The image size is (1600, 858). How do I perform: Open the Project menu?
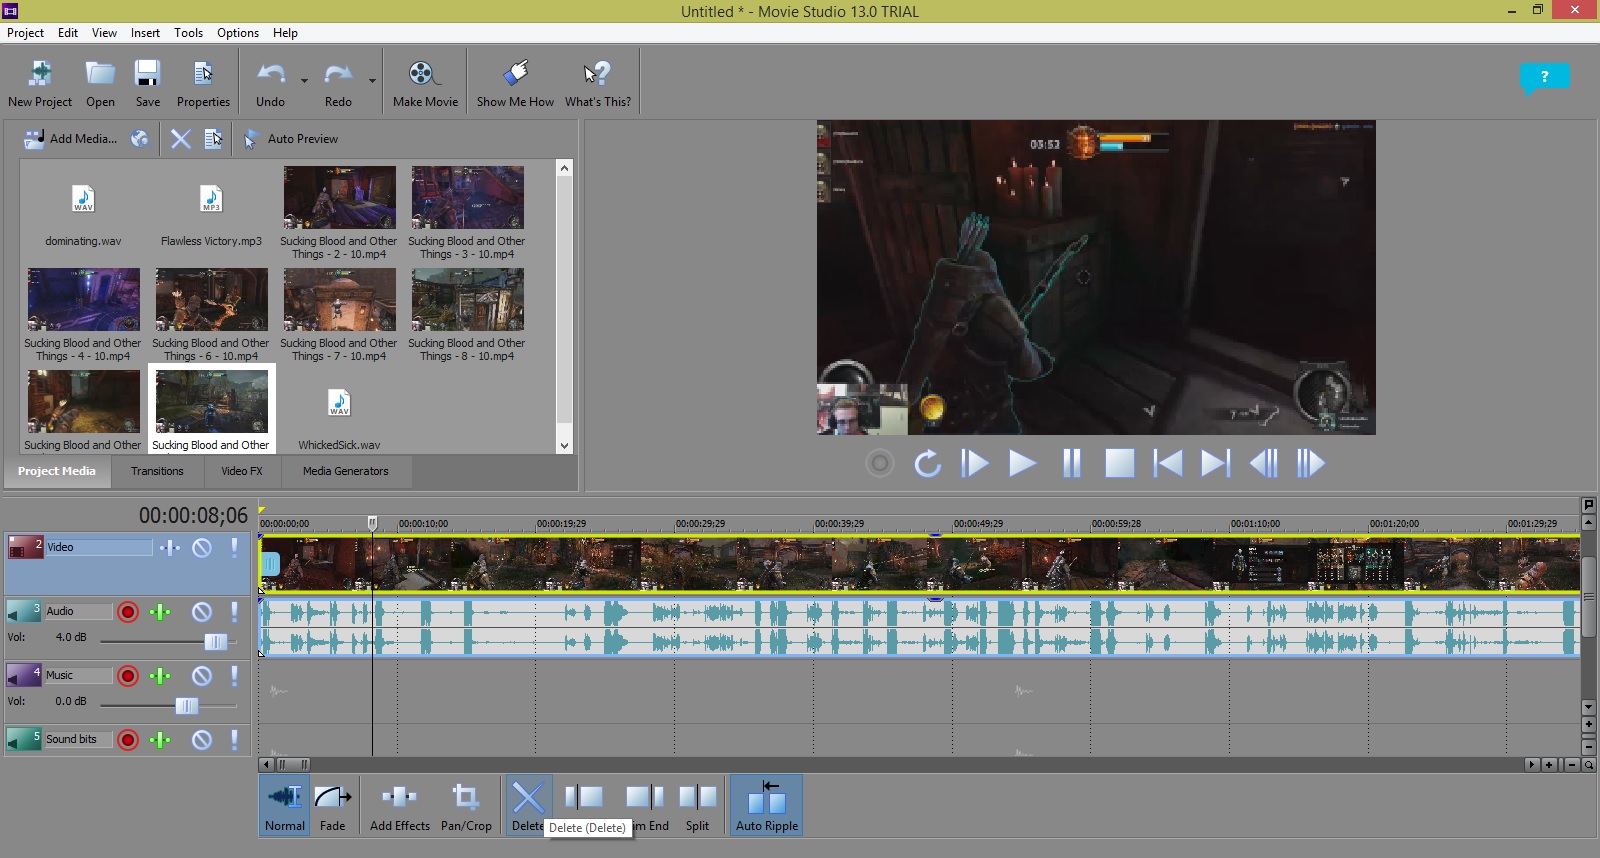click(25, 33)
